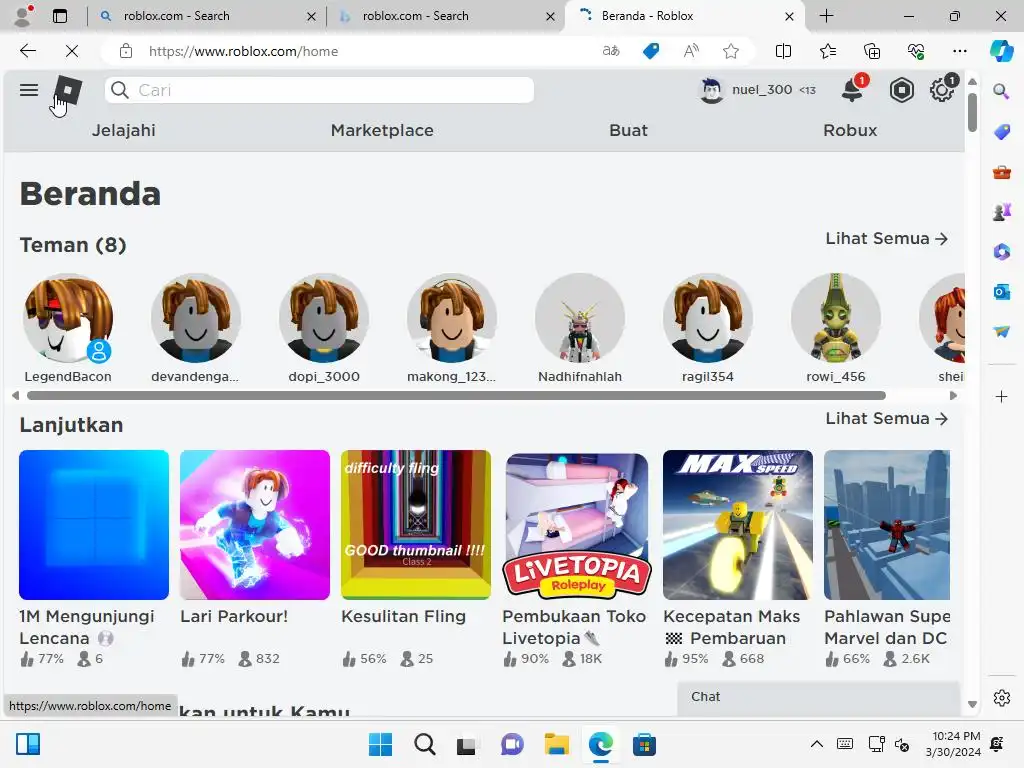1024x768 pixels.
Task: Launch Copilot from Edge sidebar
Action: point(1001,51)
